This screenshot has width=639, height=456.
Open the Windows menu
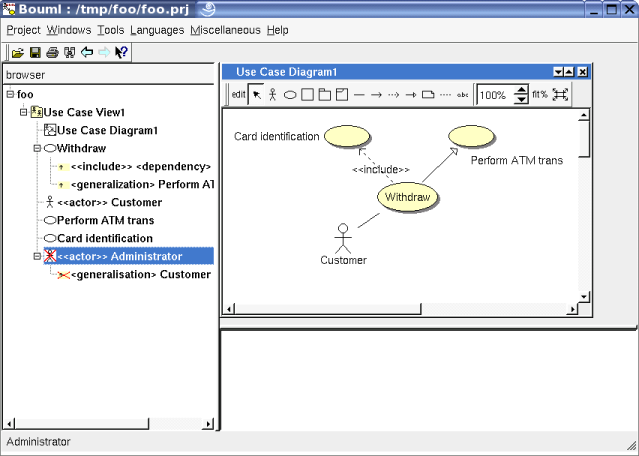(69, 30)
